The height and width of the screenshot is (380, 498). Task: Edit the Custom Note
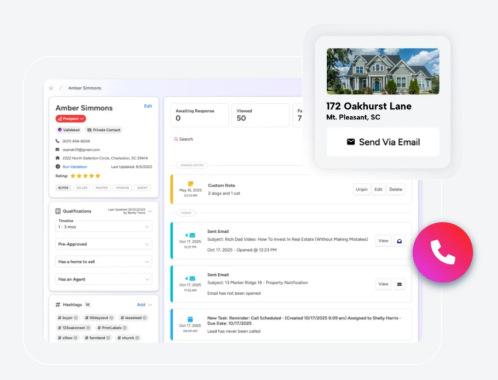point(378,189)
